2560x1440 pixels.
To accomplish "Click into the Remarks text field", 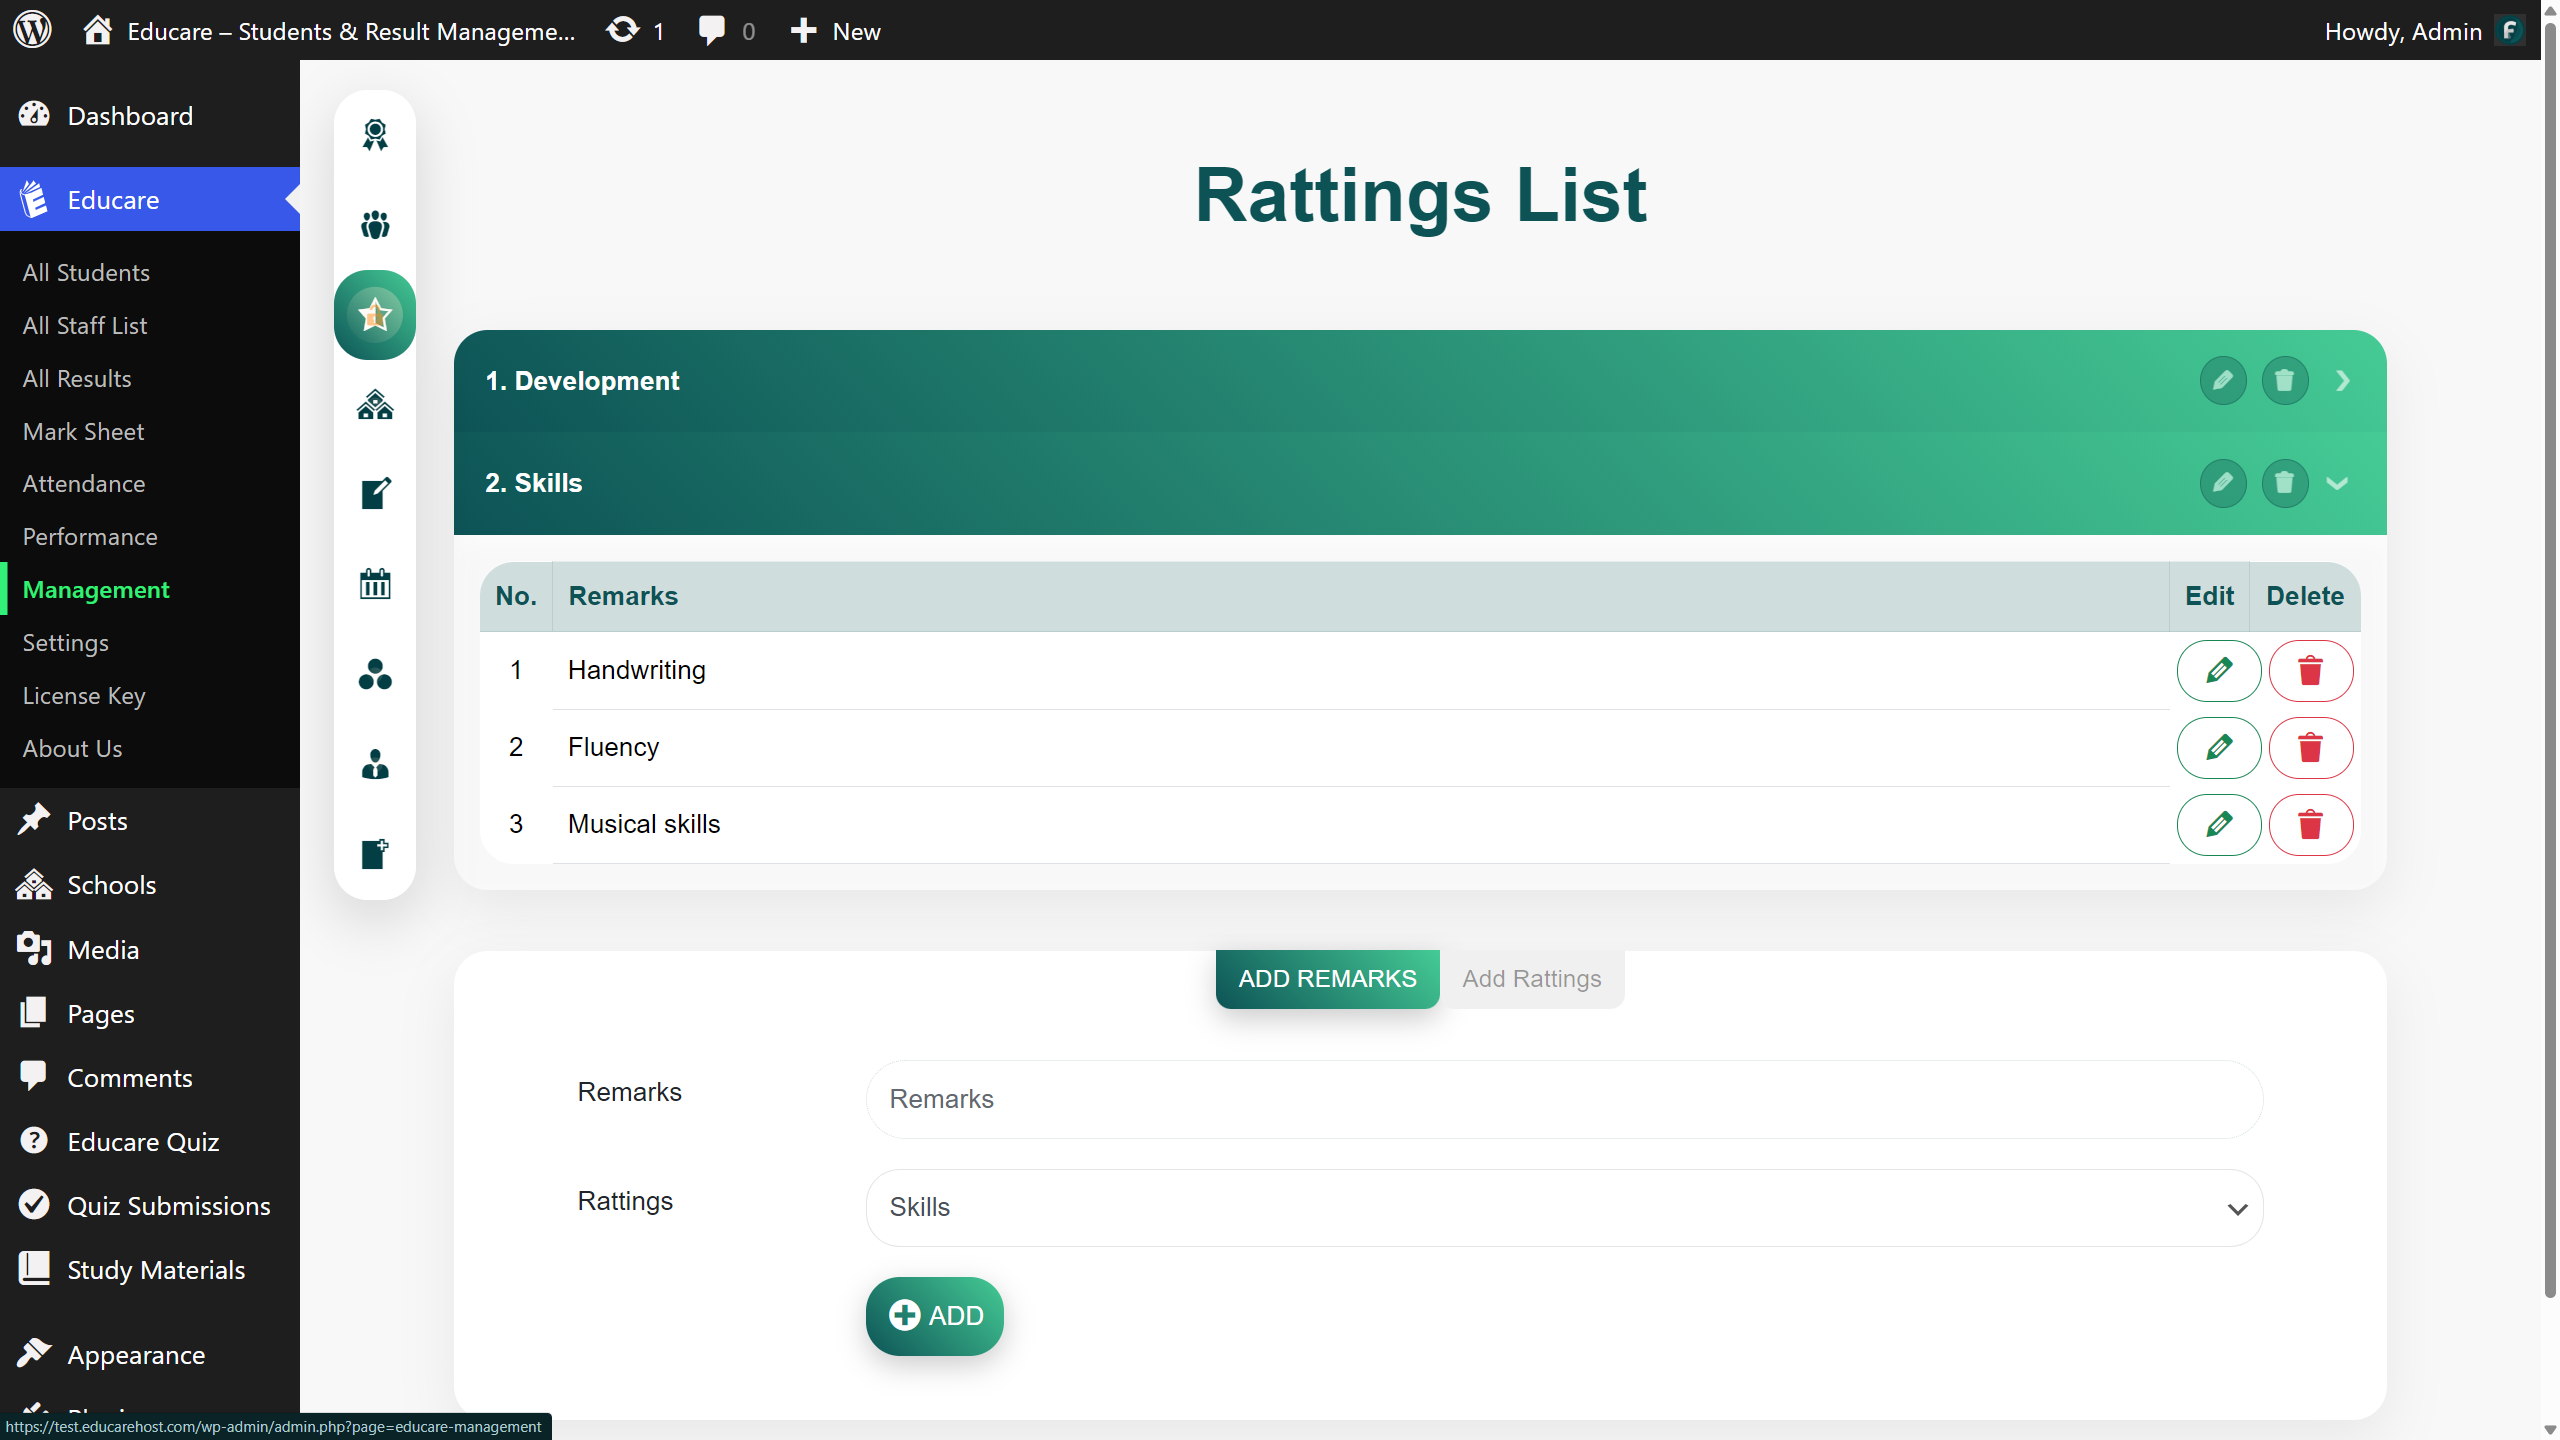I will coord(1564,1099).
